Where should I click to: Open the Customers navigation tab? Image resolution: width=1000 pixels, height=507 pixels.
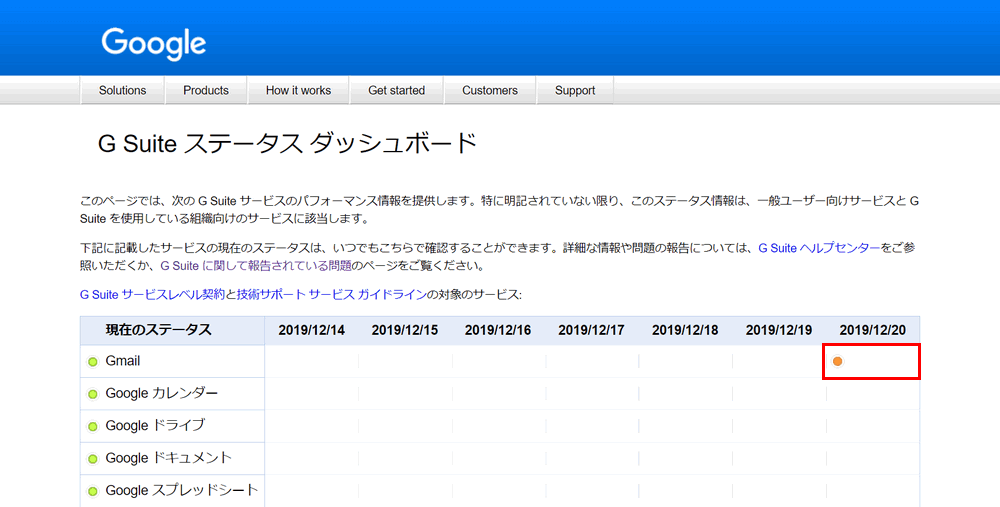[490, 90]
